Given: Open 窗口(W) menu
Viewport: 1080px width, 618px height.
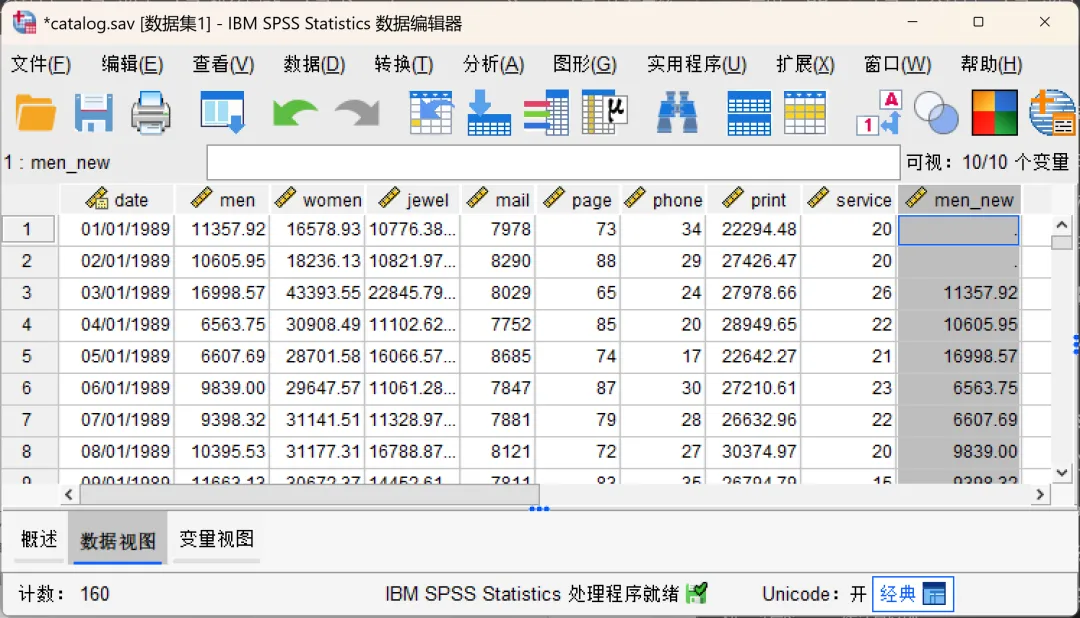Looking at the screenshot, I should click(897, 64).
